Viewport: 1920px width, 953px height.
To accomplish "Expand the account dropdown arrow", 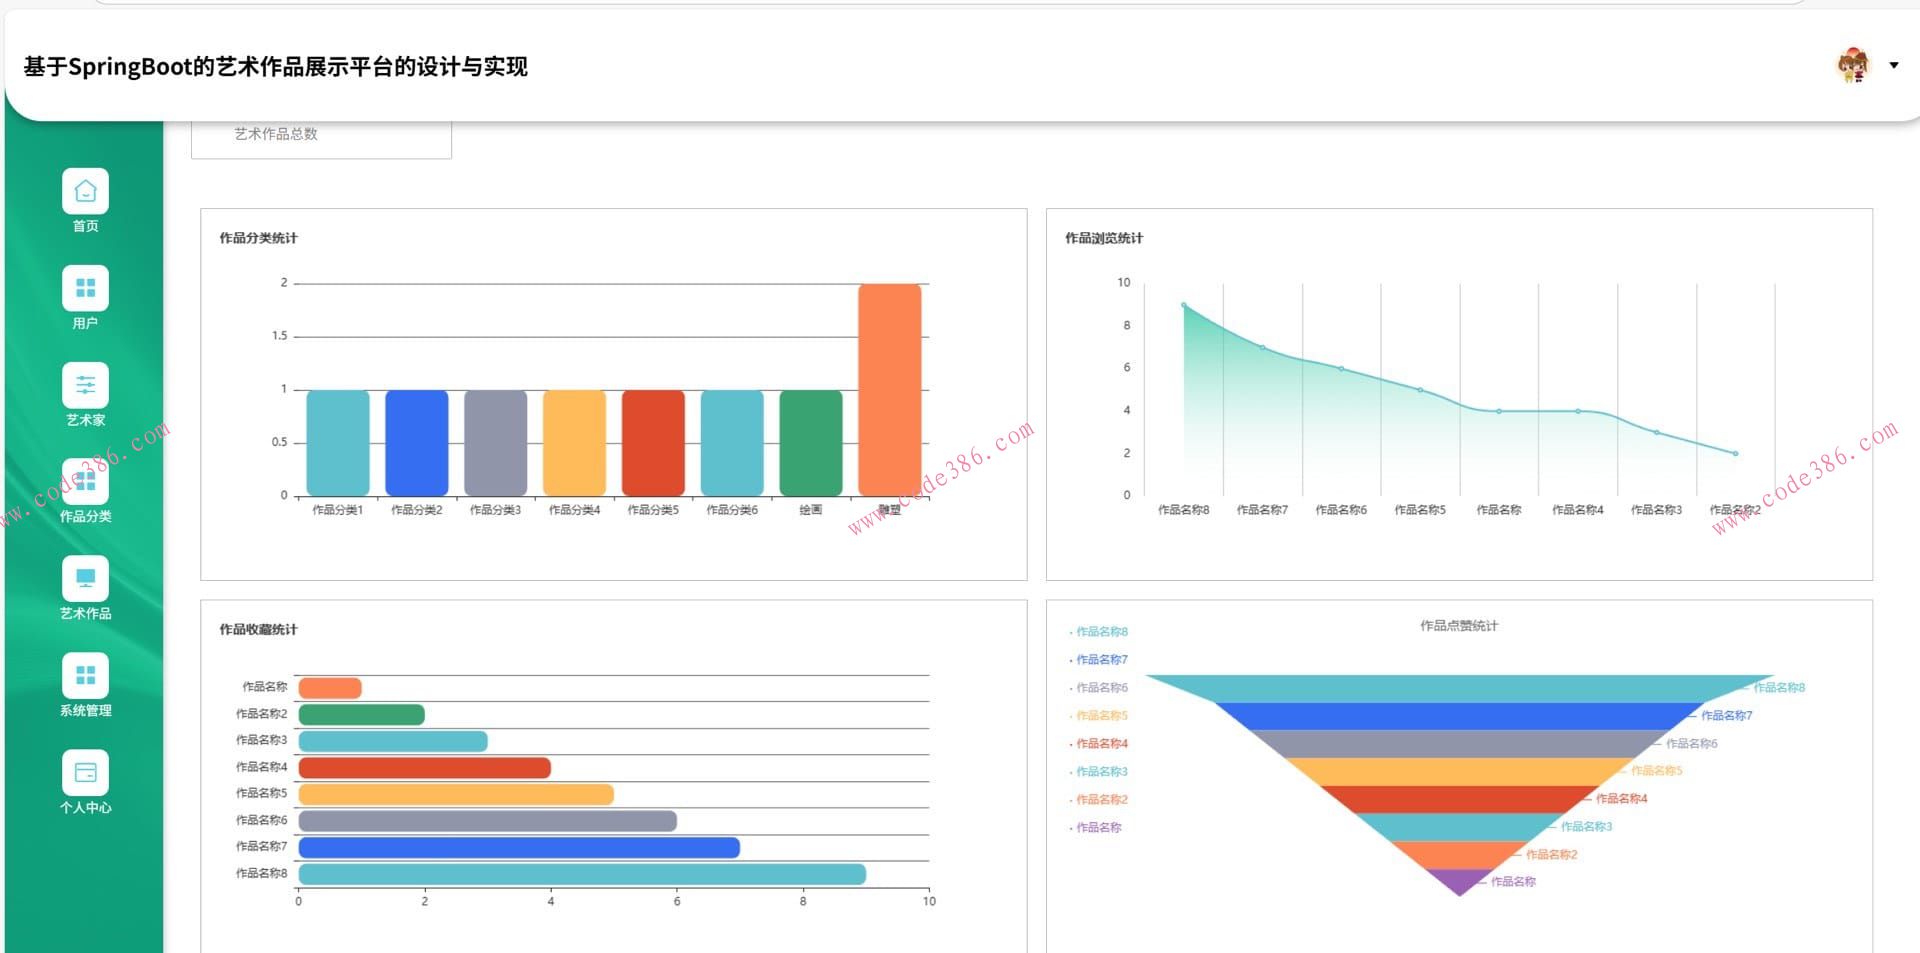I will [x=1893, y=66].
